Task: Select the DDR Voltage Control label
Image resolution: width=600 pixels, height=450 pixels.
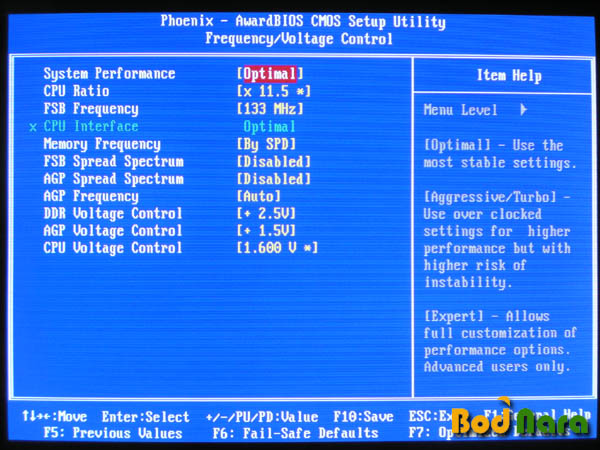Action: click(x=113, y=214)
